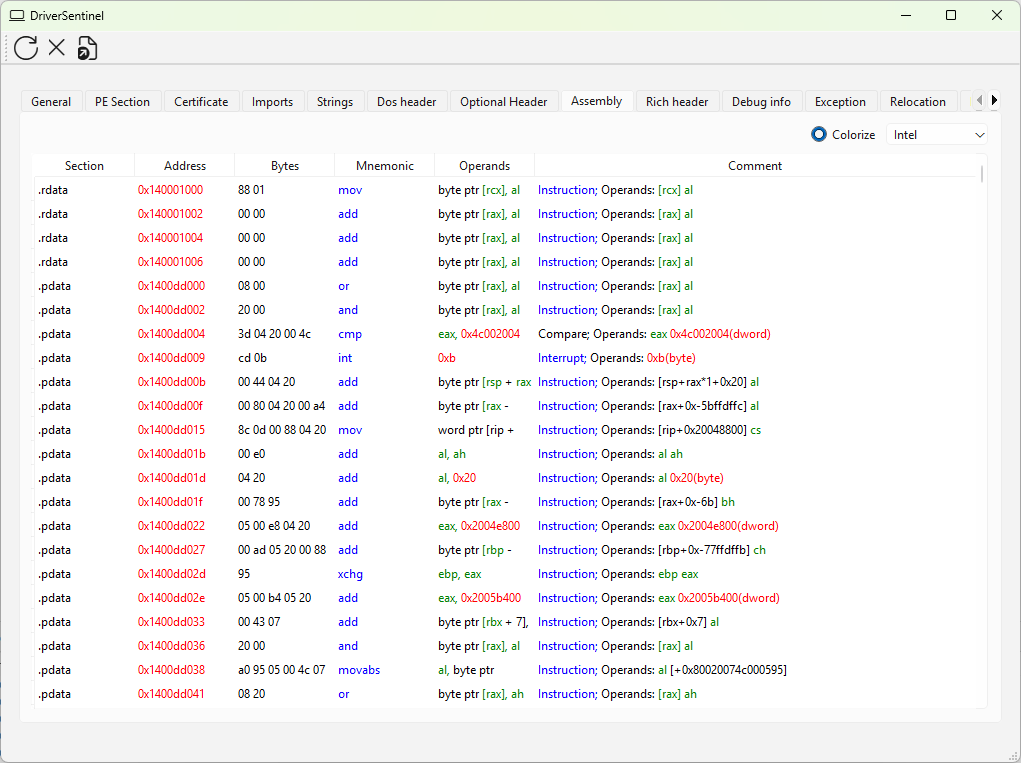Open the Intel syntax dropdown
Screen dimensions: 1021x763
coord(936,135)
